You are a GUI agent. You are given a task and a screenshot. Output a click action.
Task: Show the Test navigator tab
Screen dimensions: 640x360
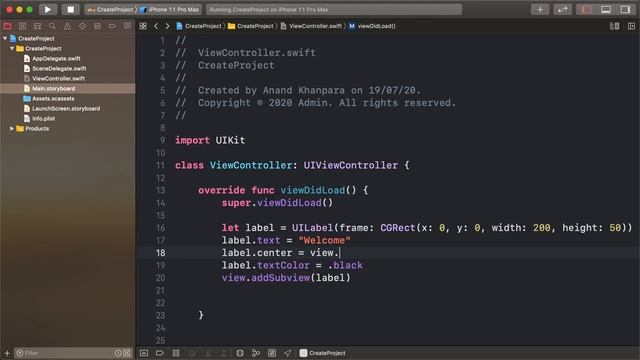(82, 26)
